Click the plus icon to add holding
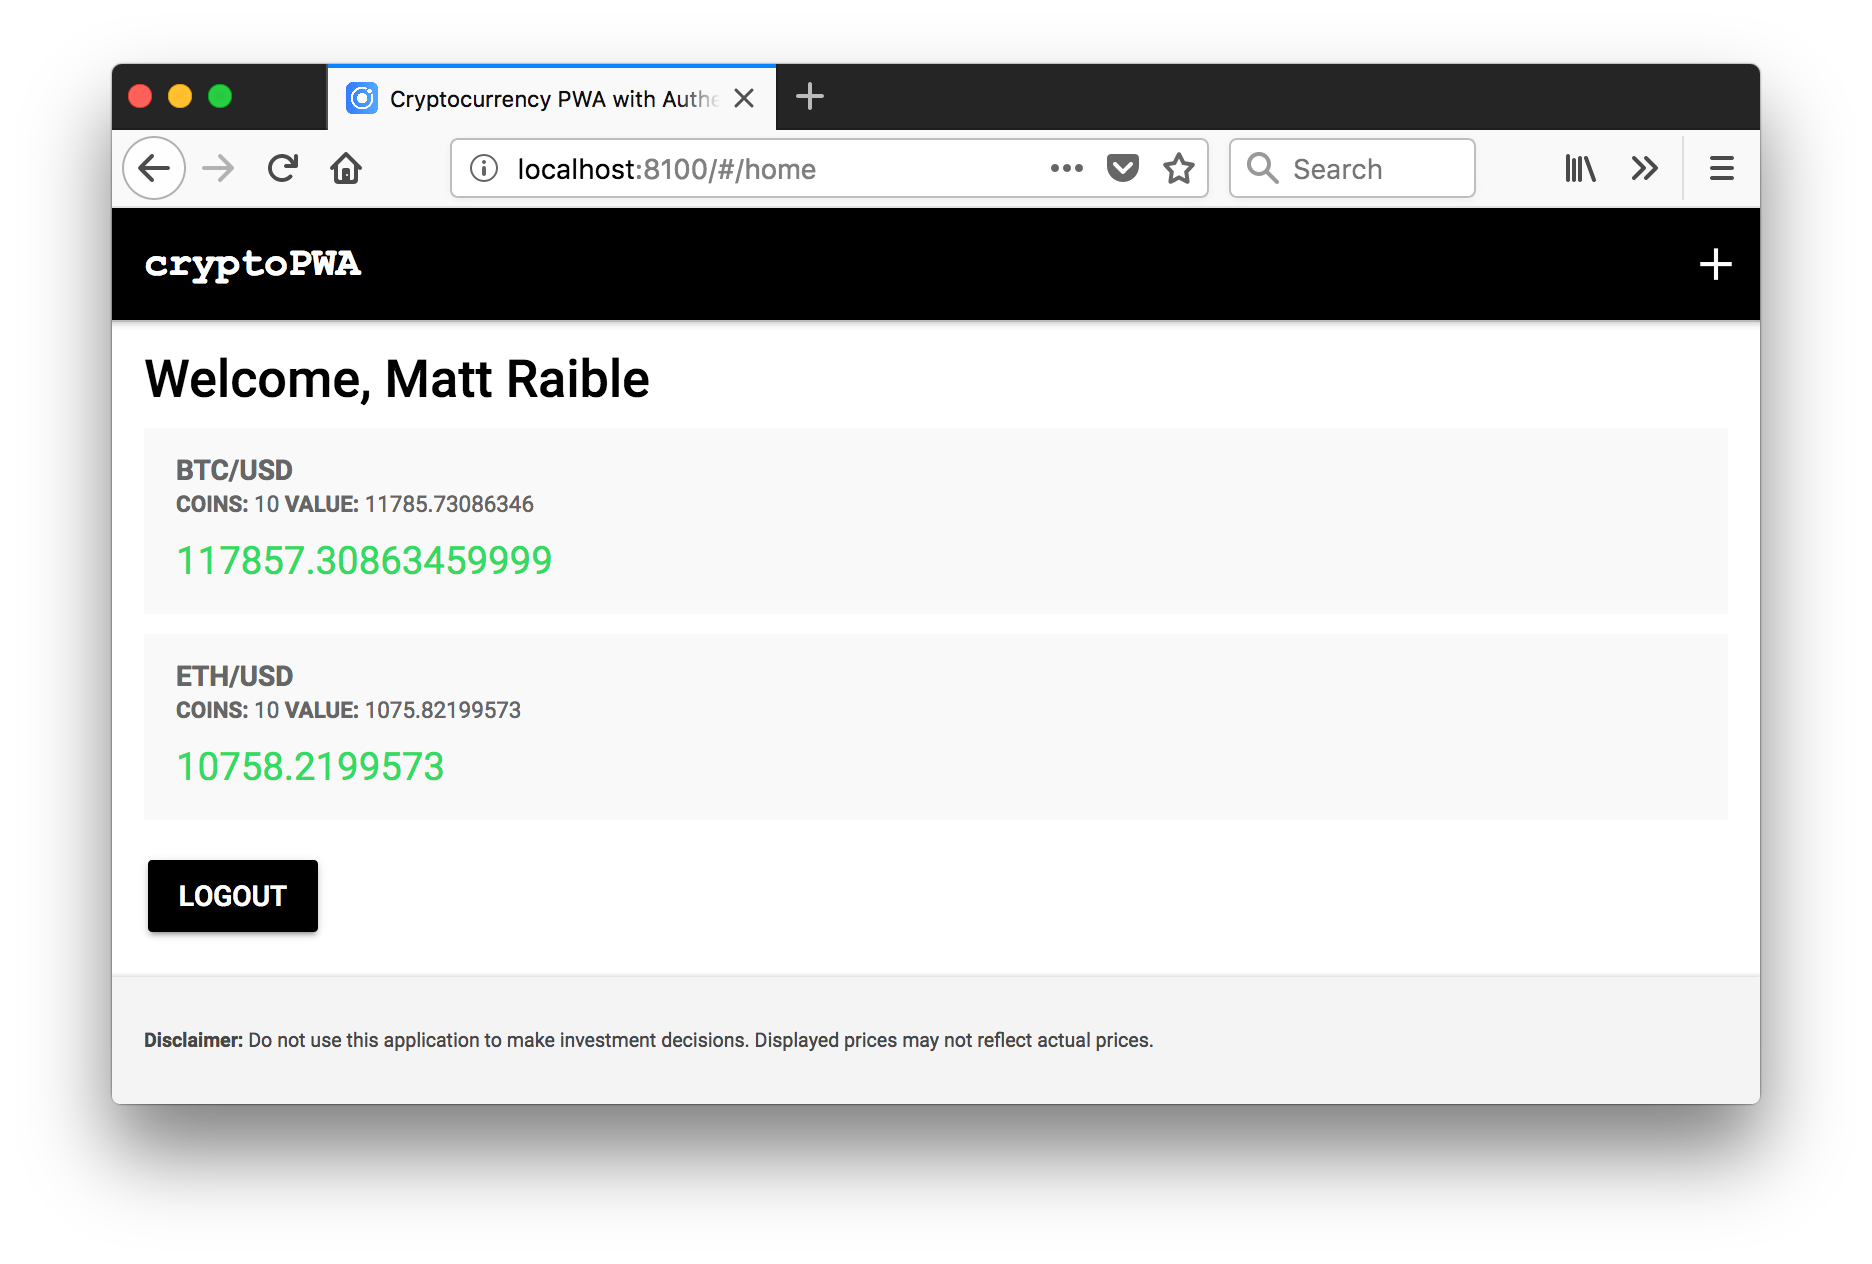The height and width of the screenshot is (1264, 1872). pos(1715,265)
